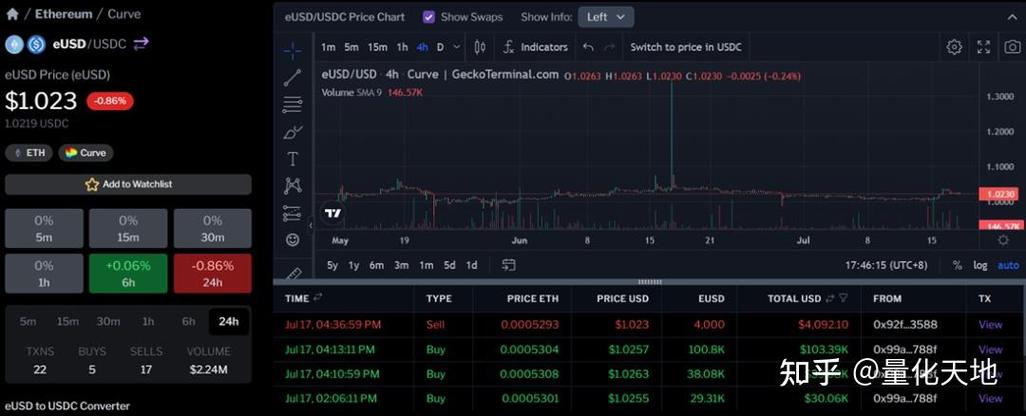The height and width of the screenshot is (416, 1026).
Task: Sort swaps by TIME column toggle
Action: click(318, 298)
